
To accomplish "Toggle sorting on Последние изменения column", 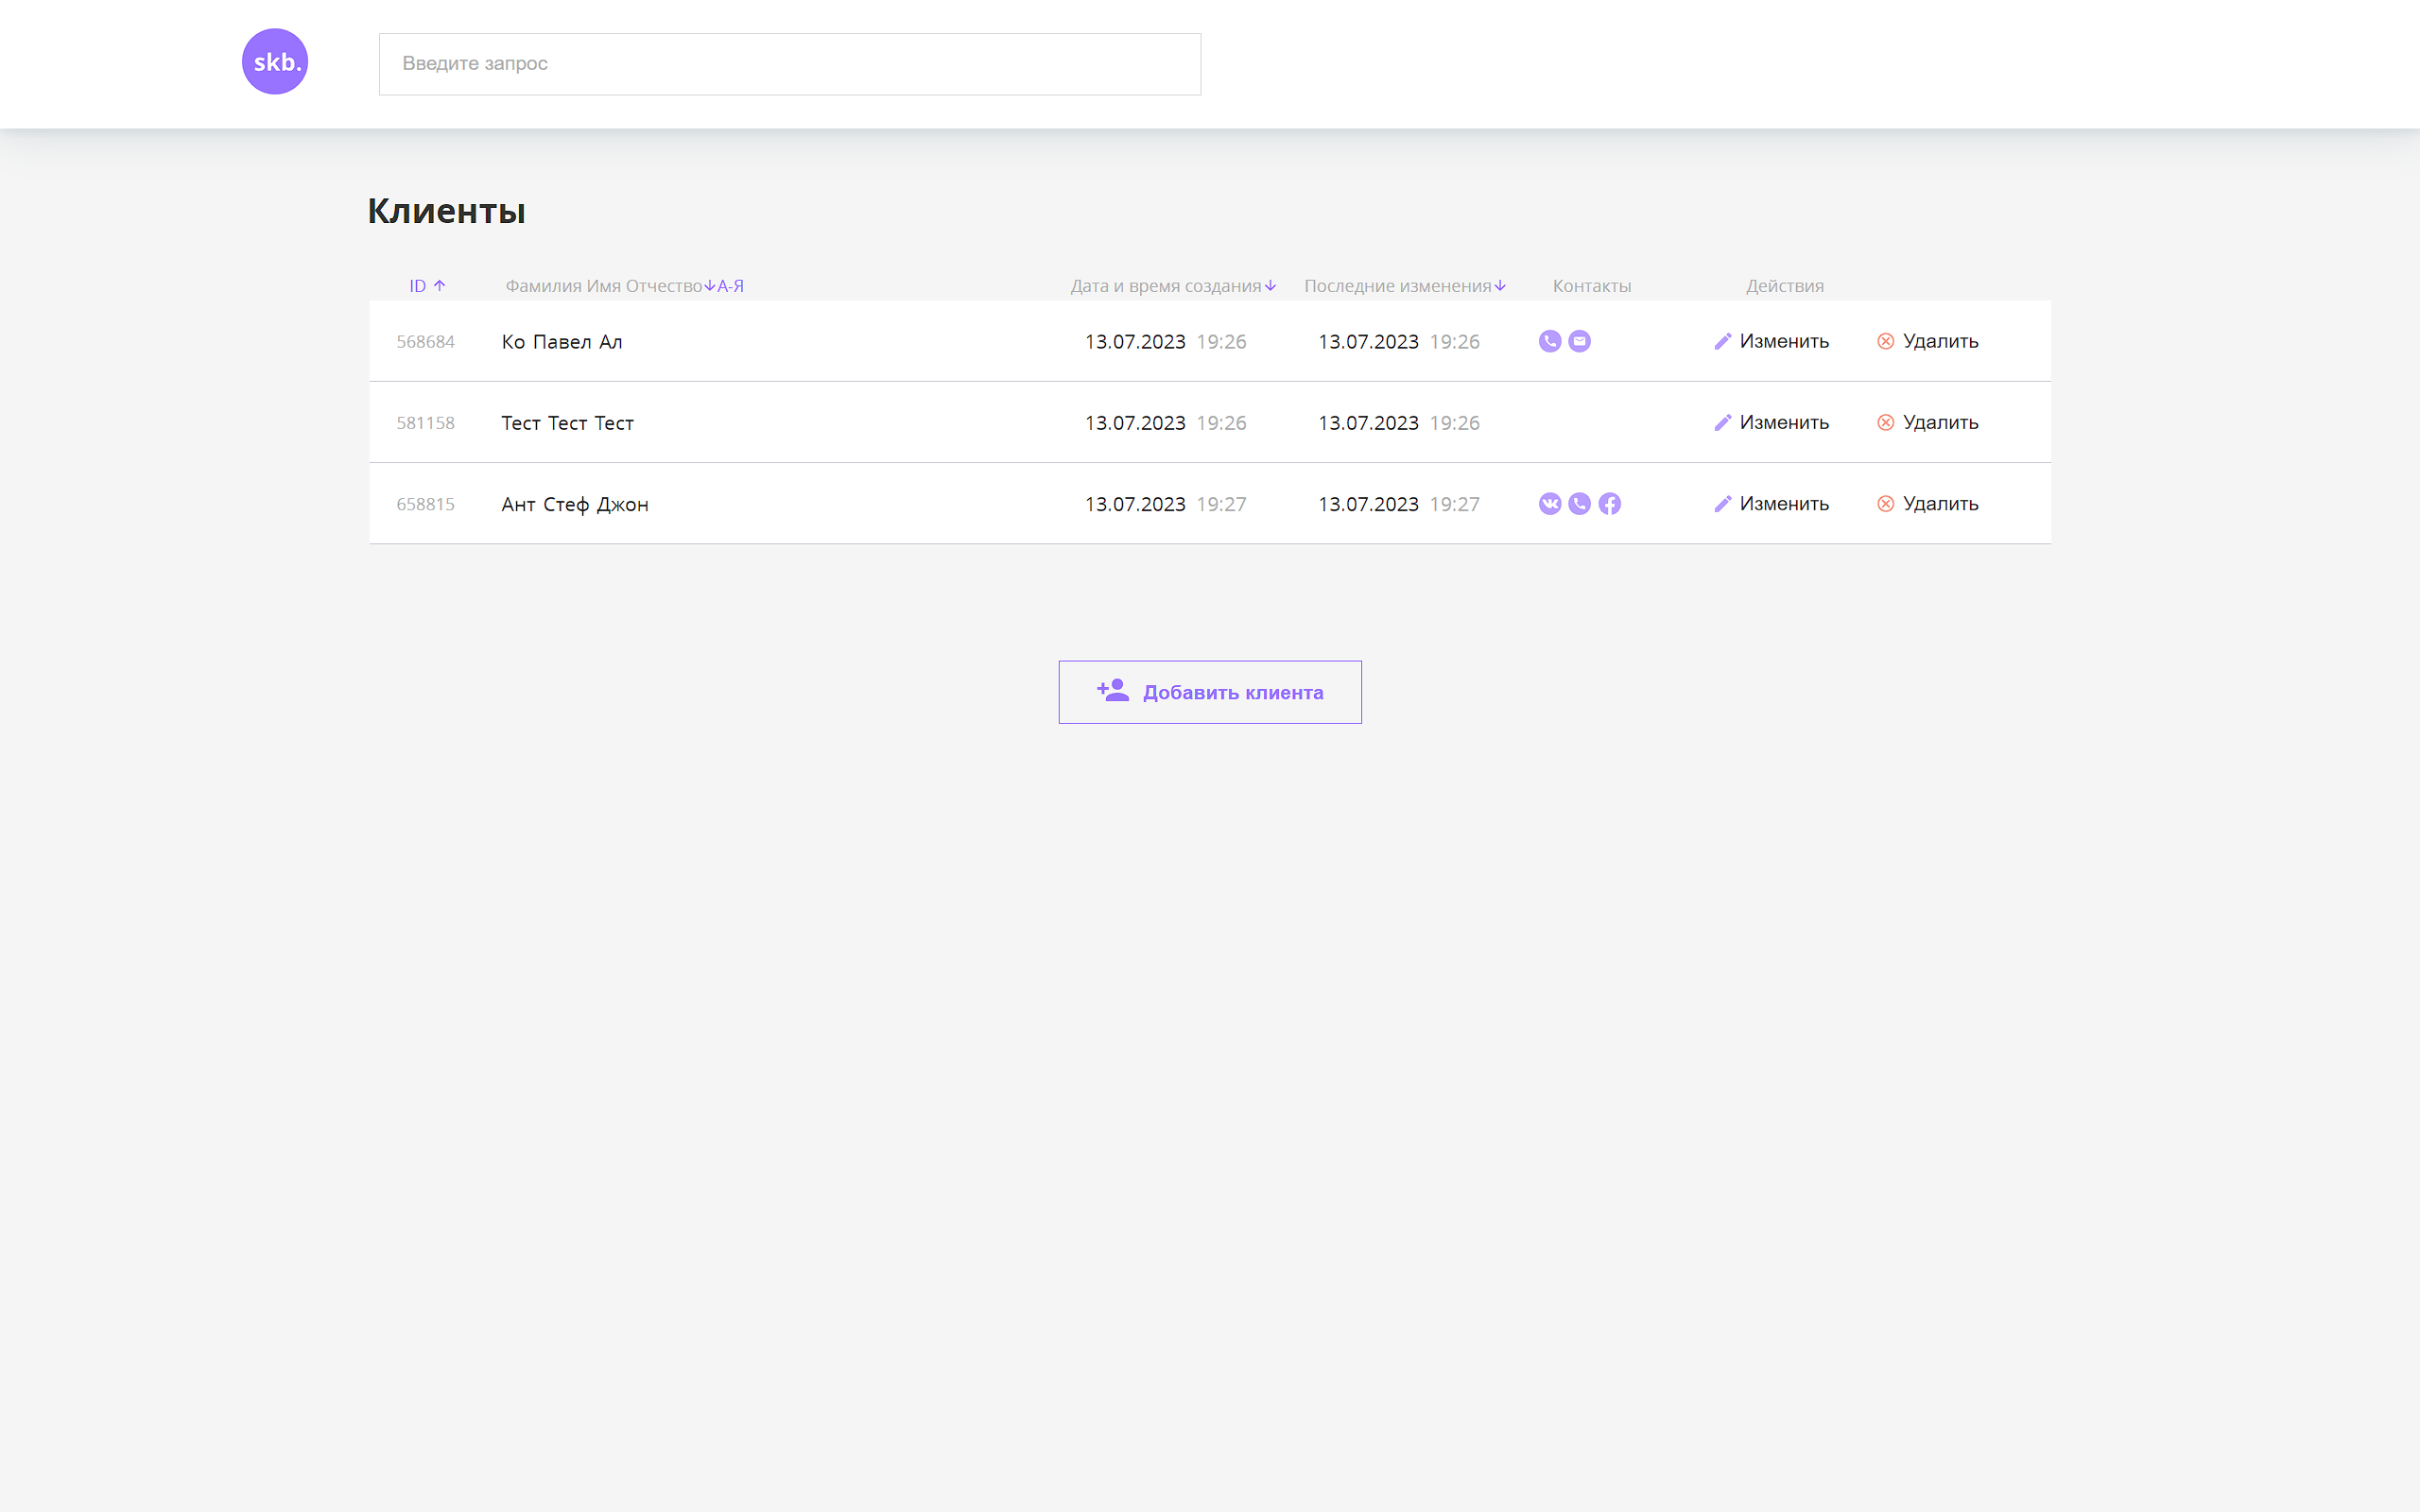I will coord(1500,285).
